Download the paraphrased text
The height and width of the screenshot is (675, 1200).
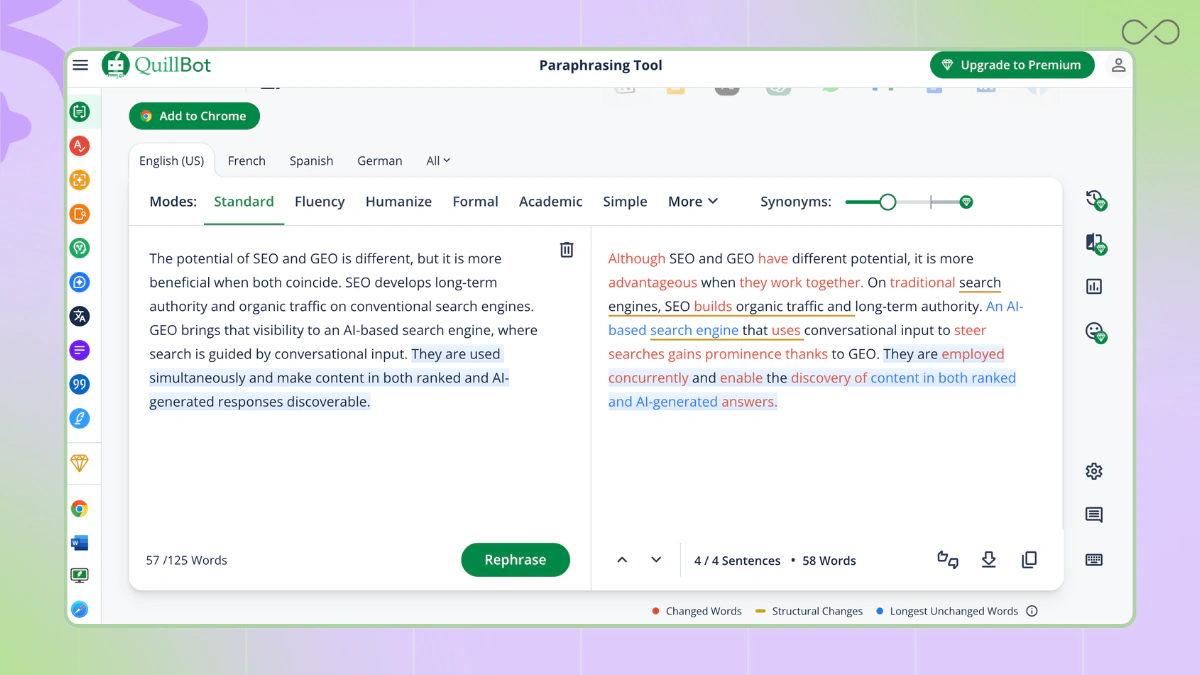tap(988, 560)
